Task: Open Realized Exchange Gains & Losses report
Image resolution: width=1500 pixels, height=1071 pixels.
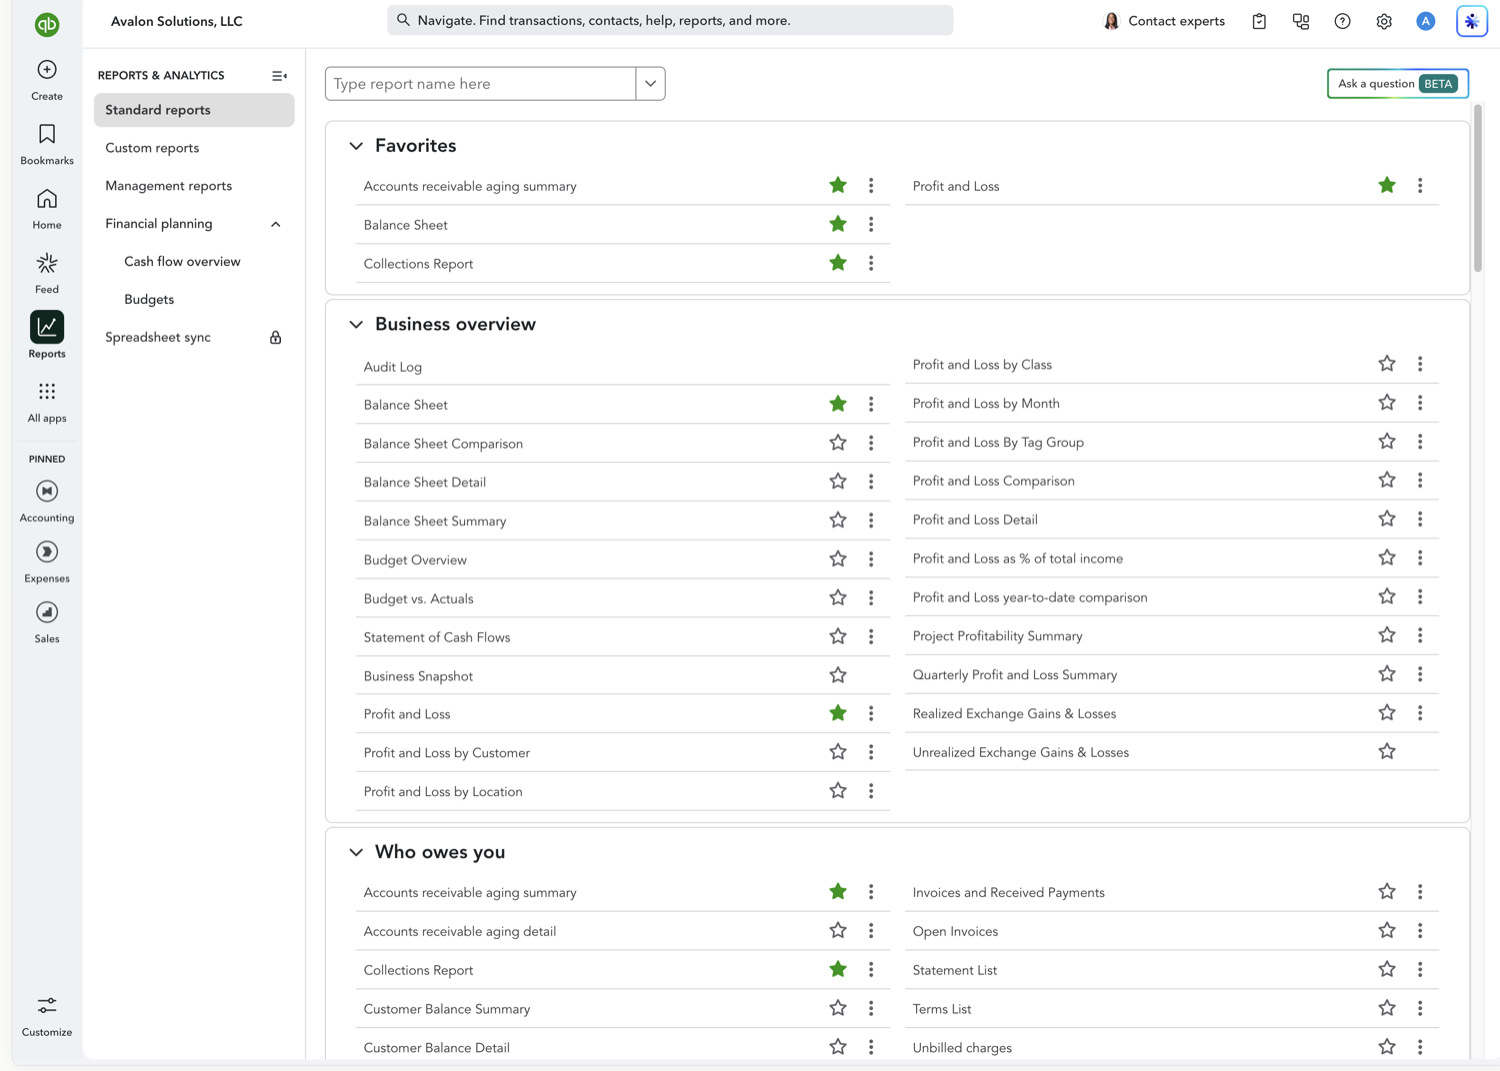Action: [x=1014, y=714]
